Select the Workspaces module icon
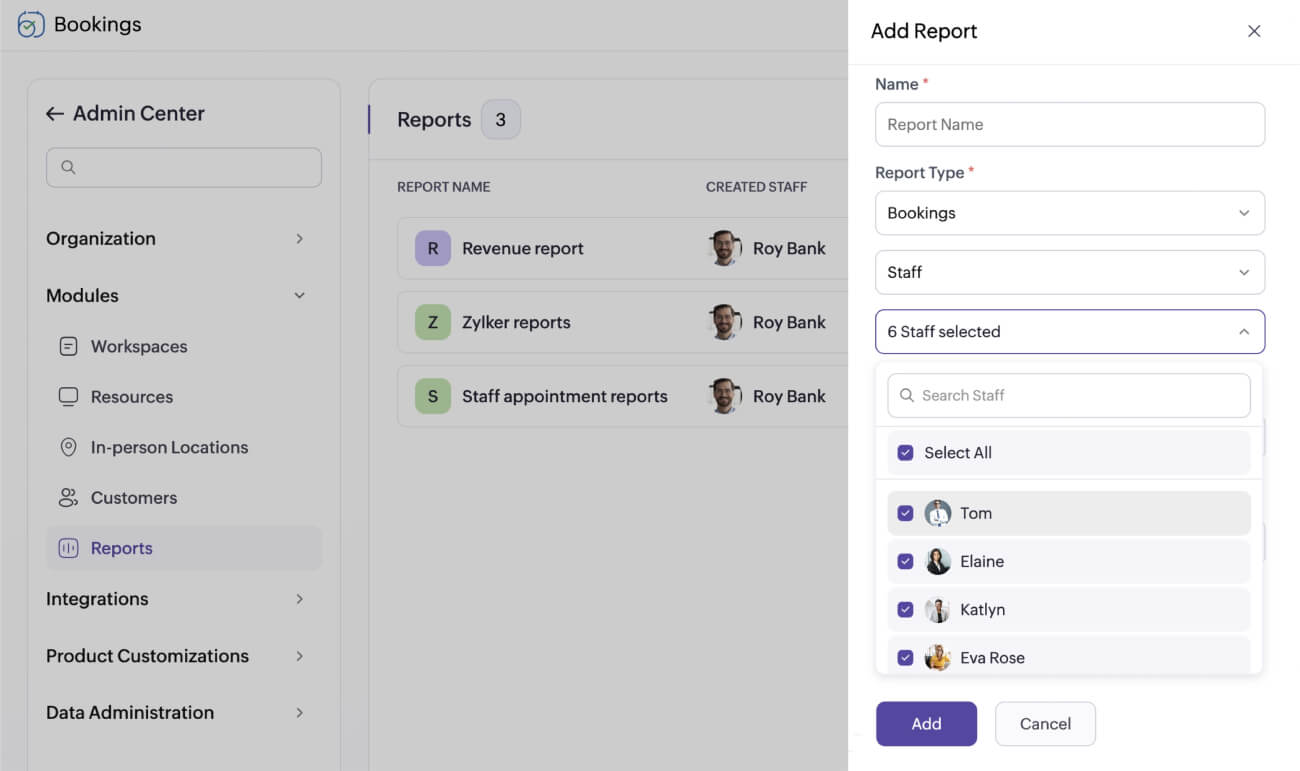Screen dimensions: 1300x771 [x=68, y=346]
